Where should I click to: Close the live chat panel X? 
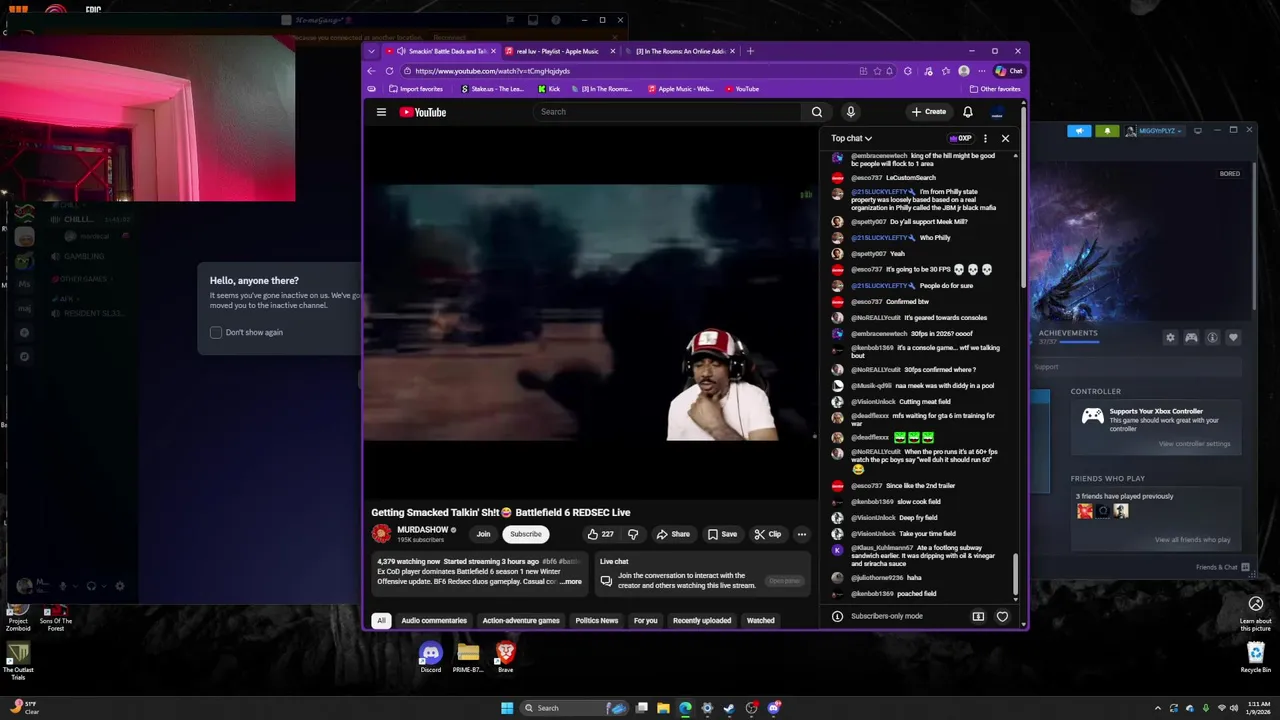click(x=1005, y=138)
